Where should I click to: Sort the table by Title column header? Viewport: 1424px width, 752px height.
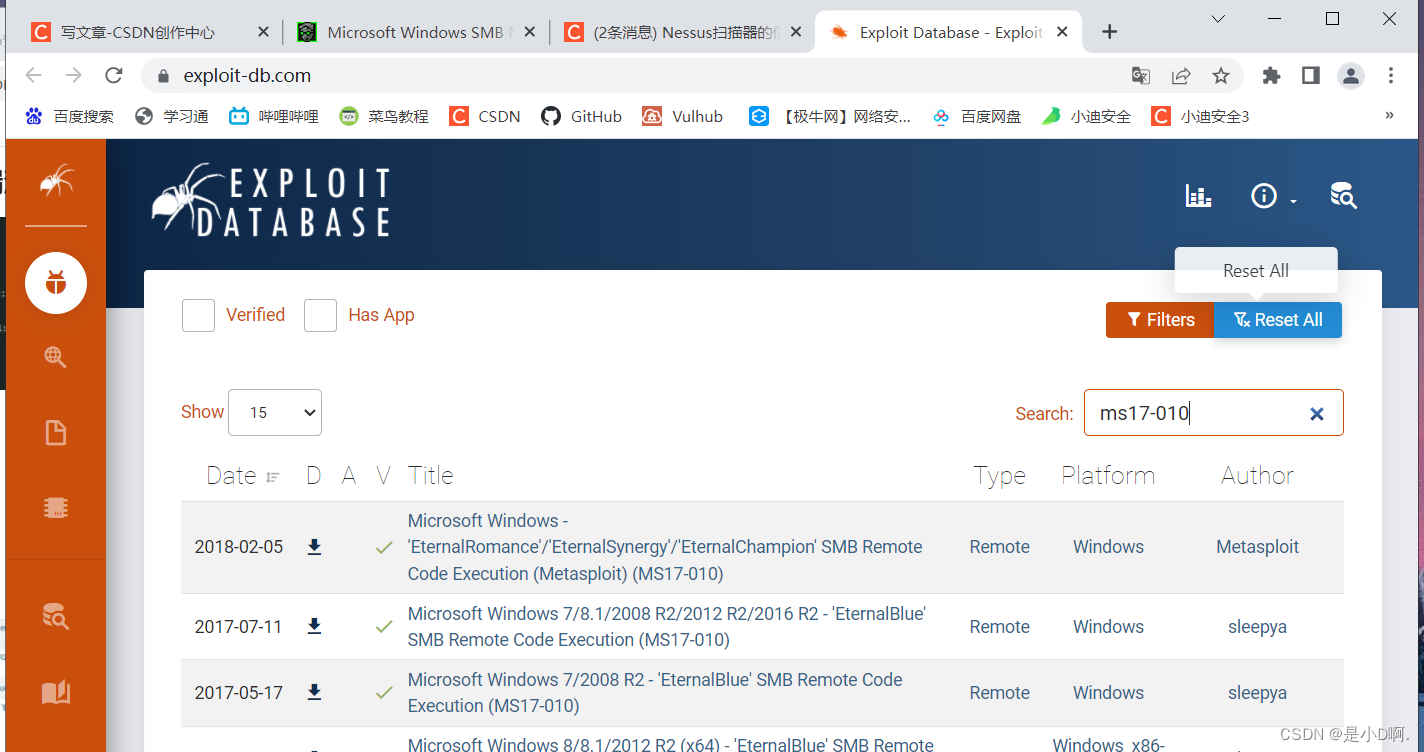pos(430,476)
